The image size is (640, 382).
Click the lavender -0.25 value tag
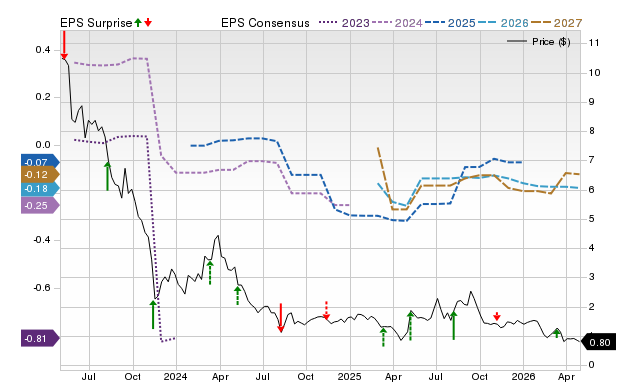(x=40, y=205)
